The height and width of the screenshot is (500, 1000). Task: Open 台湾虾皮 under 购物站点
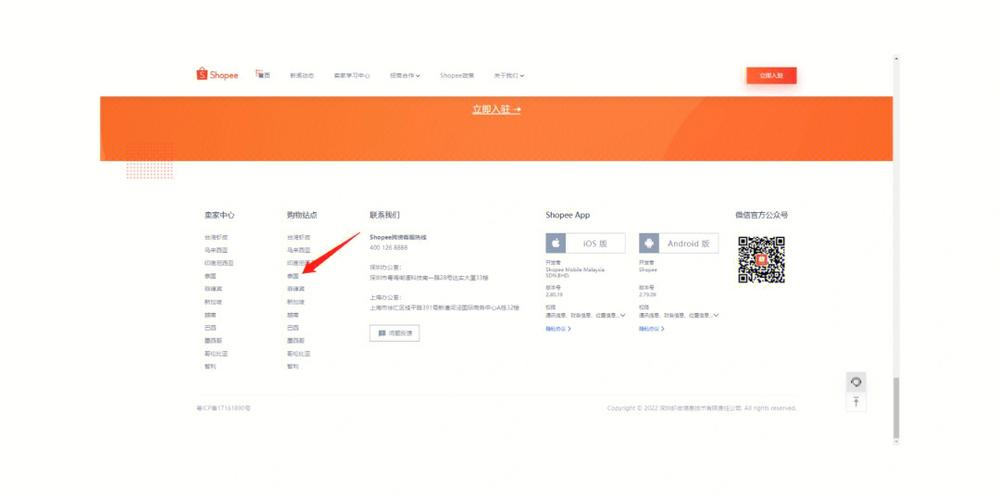point(298,237)
